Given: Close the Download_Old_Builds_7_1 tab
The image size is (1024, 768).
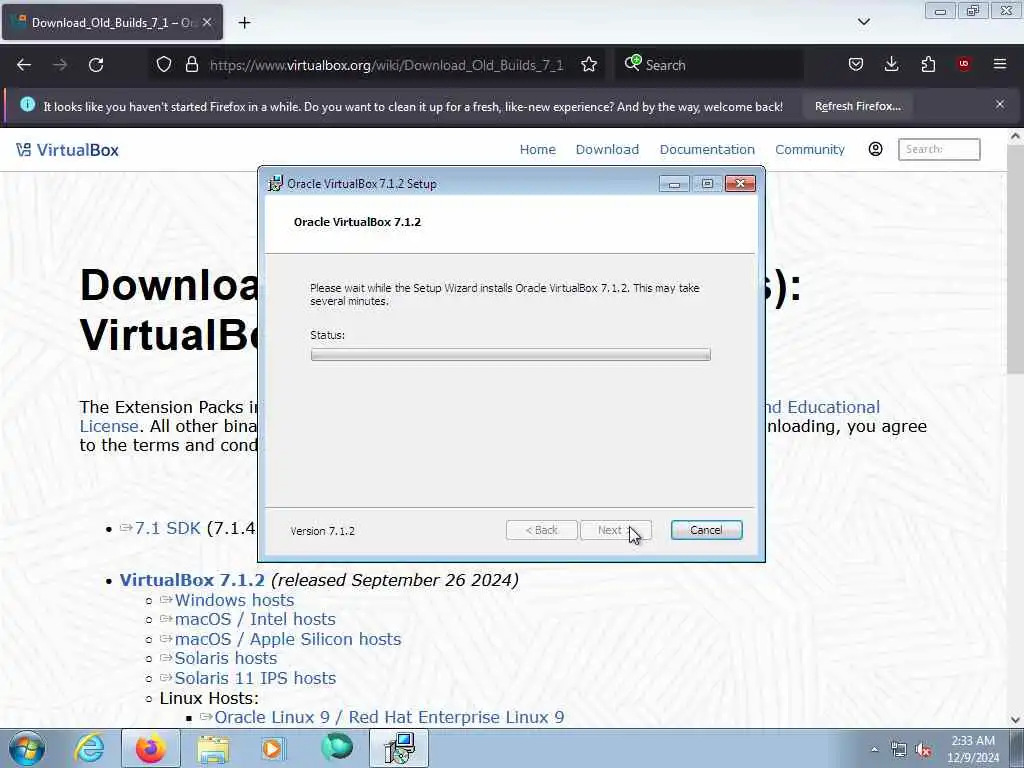Looking at the screenshot, I should [207, 22].
